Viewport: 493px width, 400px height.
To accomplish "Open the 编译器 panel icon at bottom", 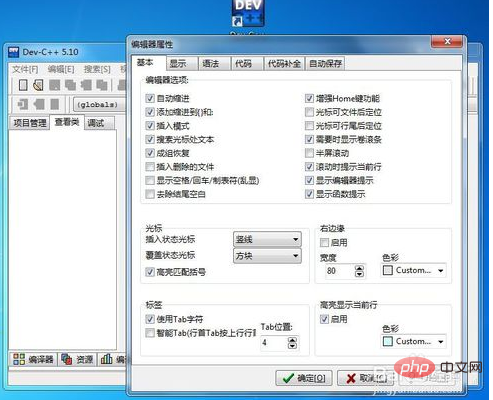I will 19,359.
